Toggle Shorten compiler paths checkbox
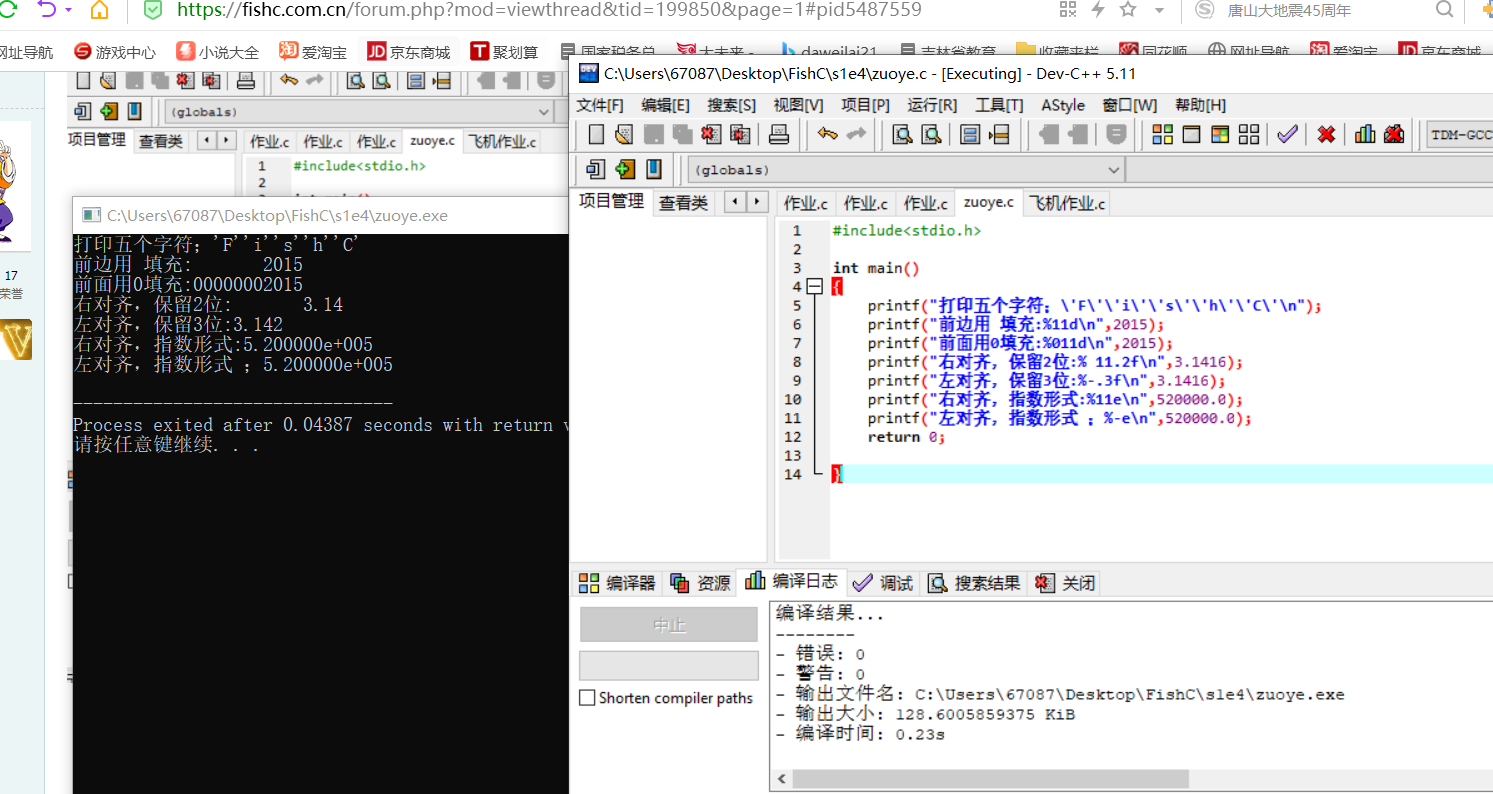 [588, 698]
